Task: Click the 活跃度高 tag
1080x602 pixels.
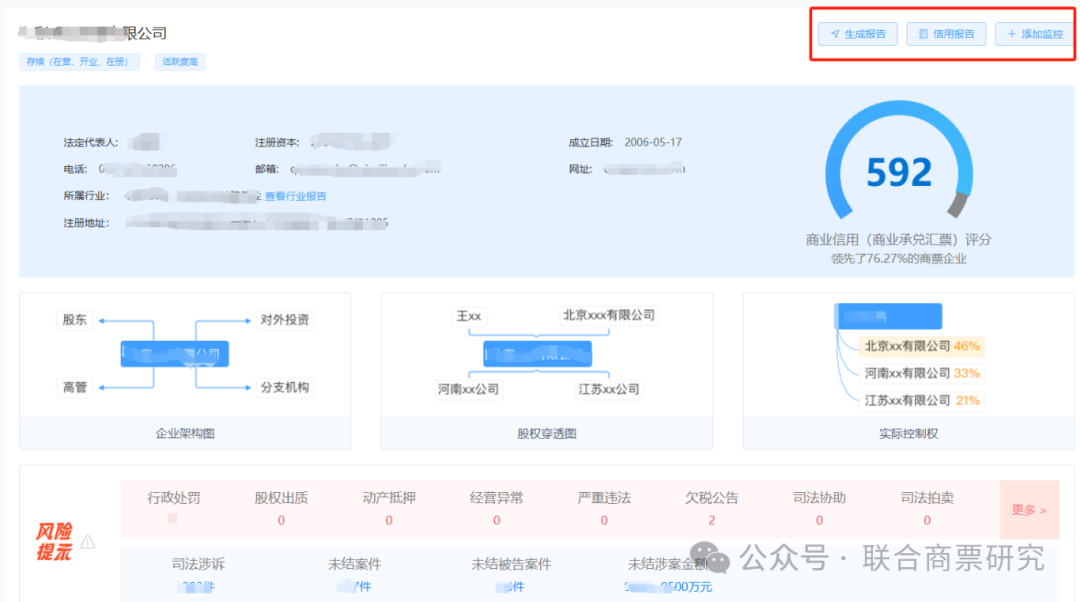Action: coord(179,62)
